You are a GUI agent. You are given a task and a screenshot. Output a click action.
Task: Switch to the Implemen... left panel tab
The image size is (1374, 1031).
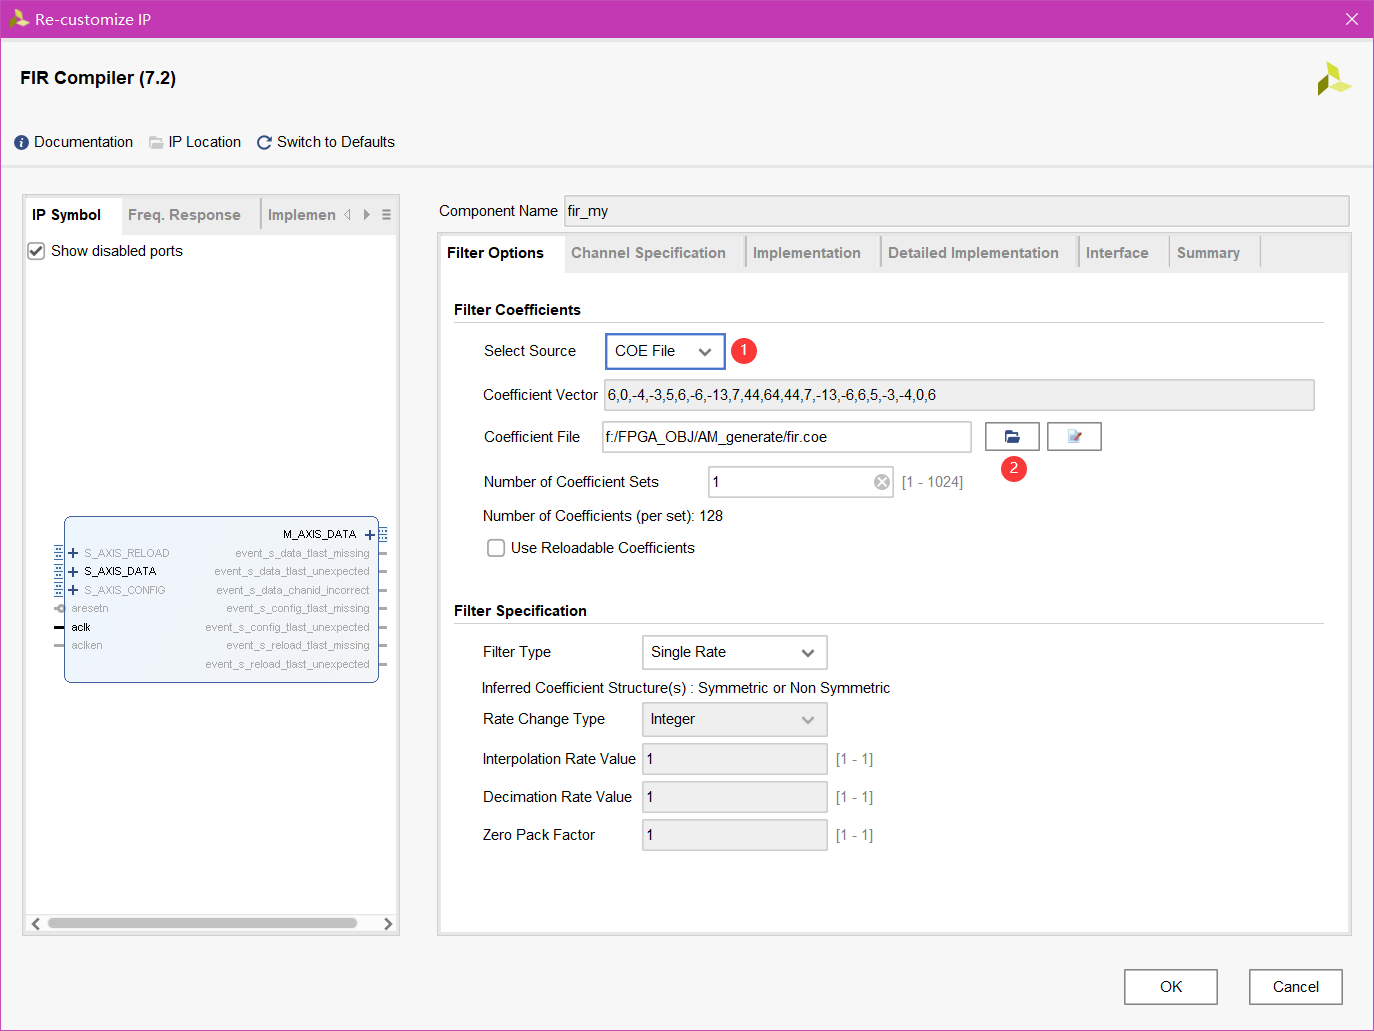(301, 215)
